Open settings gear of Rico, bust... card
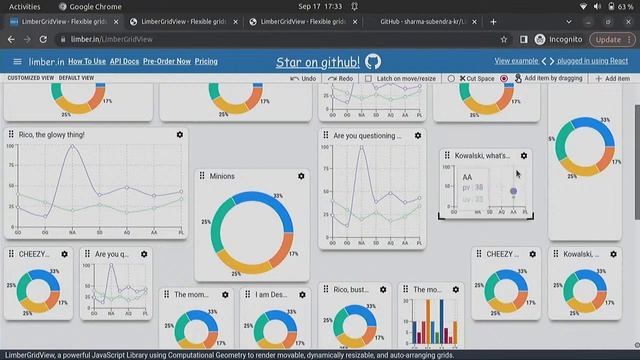640x360 pixels. pos(383,289)
